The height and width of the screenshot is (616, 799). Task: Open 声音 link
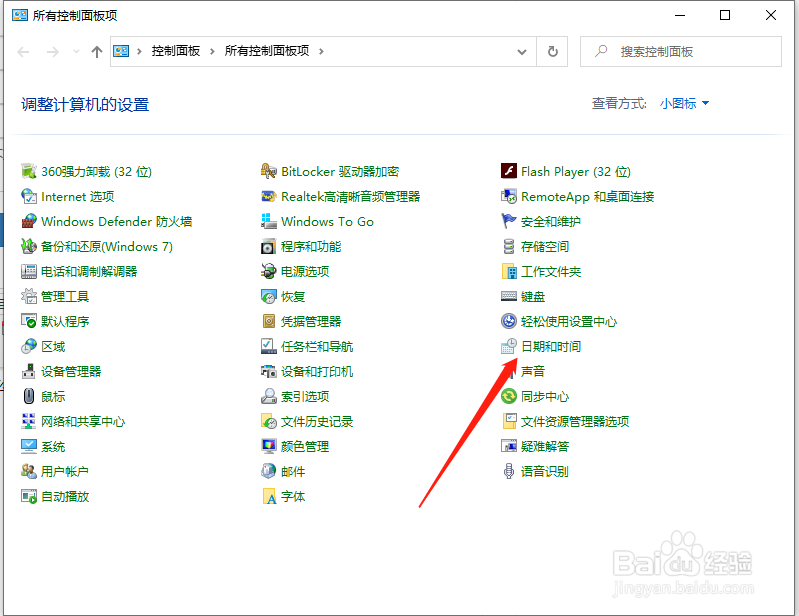coord(533,371)
